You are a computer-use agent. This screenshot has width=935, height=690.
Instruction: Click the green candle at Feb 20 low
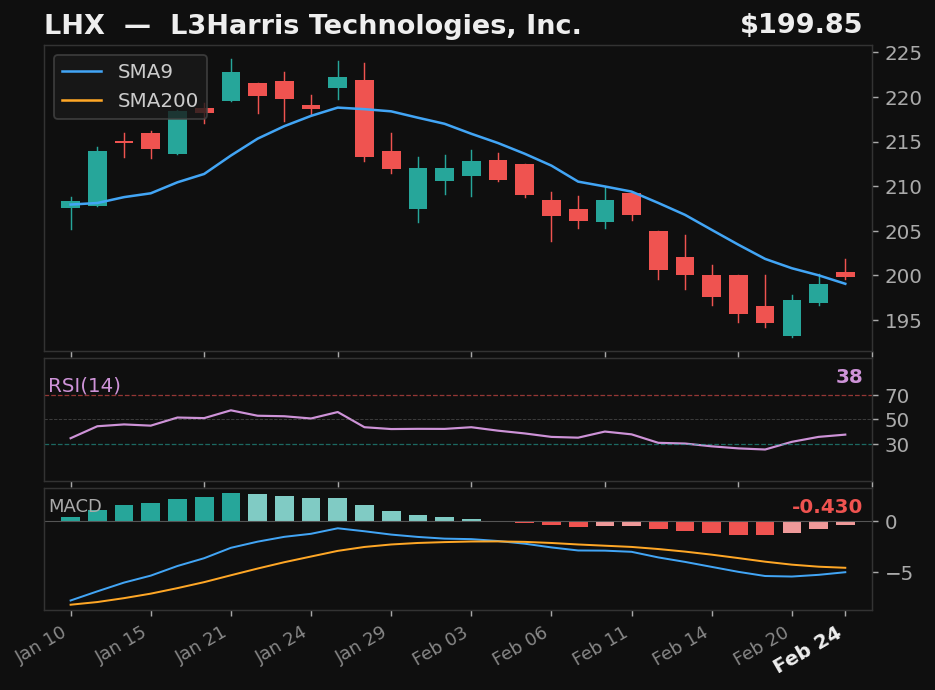point(792,318)
